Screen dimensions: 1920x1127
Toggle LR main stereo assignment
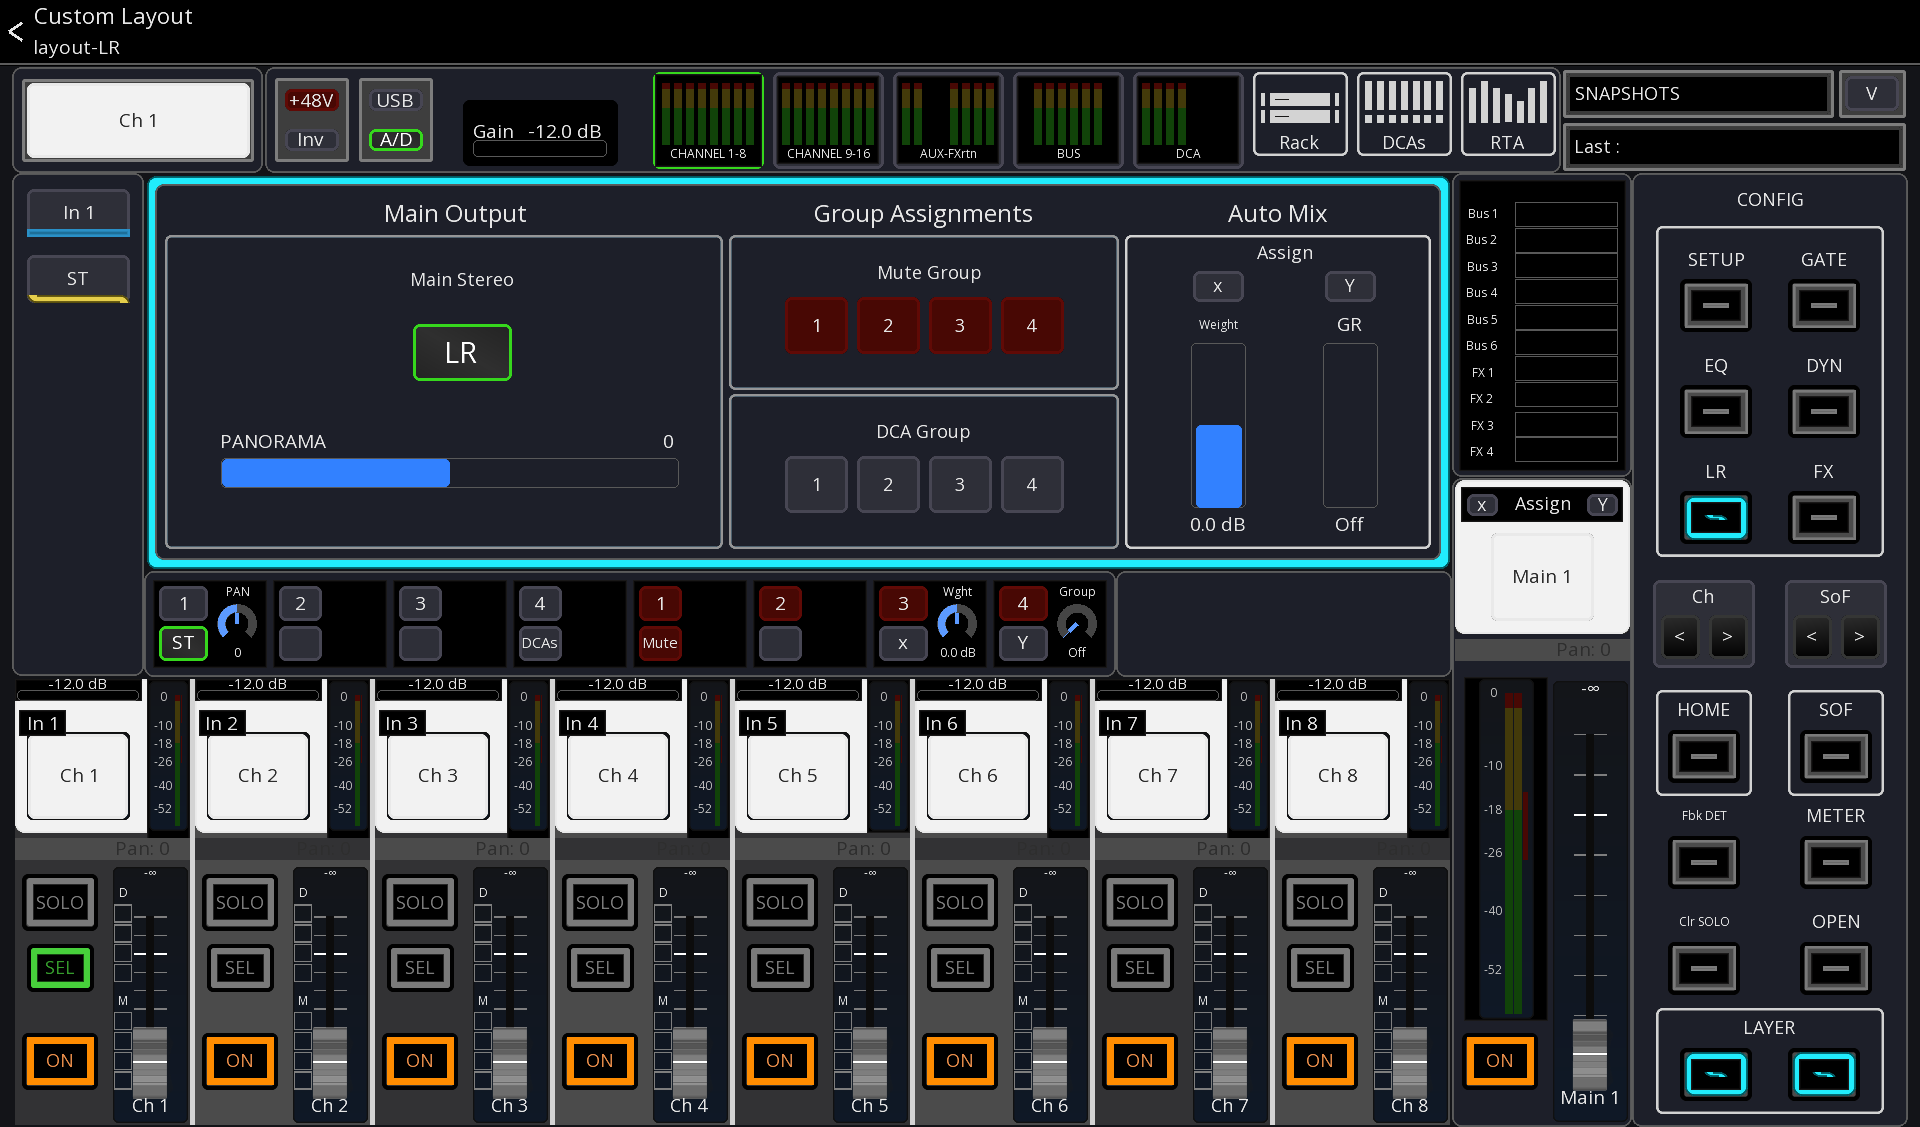tap(462, 353)
